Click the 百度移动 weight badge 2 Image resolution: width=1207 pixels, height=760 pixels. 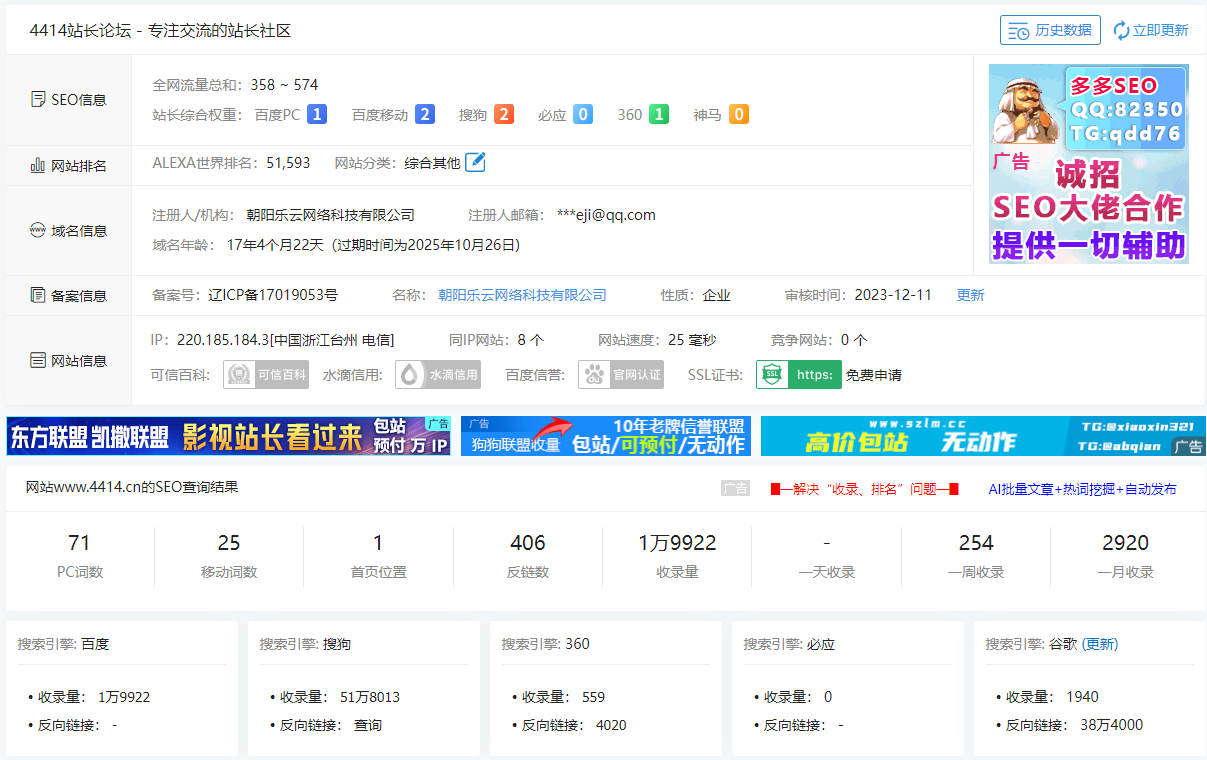(425, 115)
